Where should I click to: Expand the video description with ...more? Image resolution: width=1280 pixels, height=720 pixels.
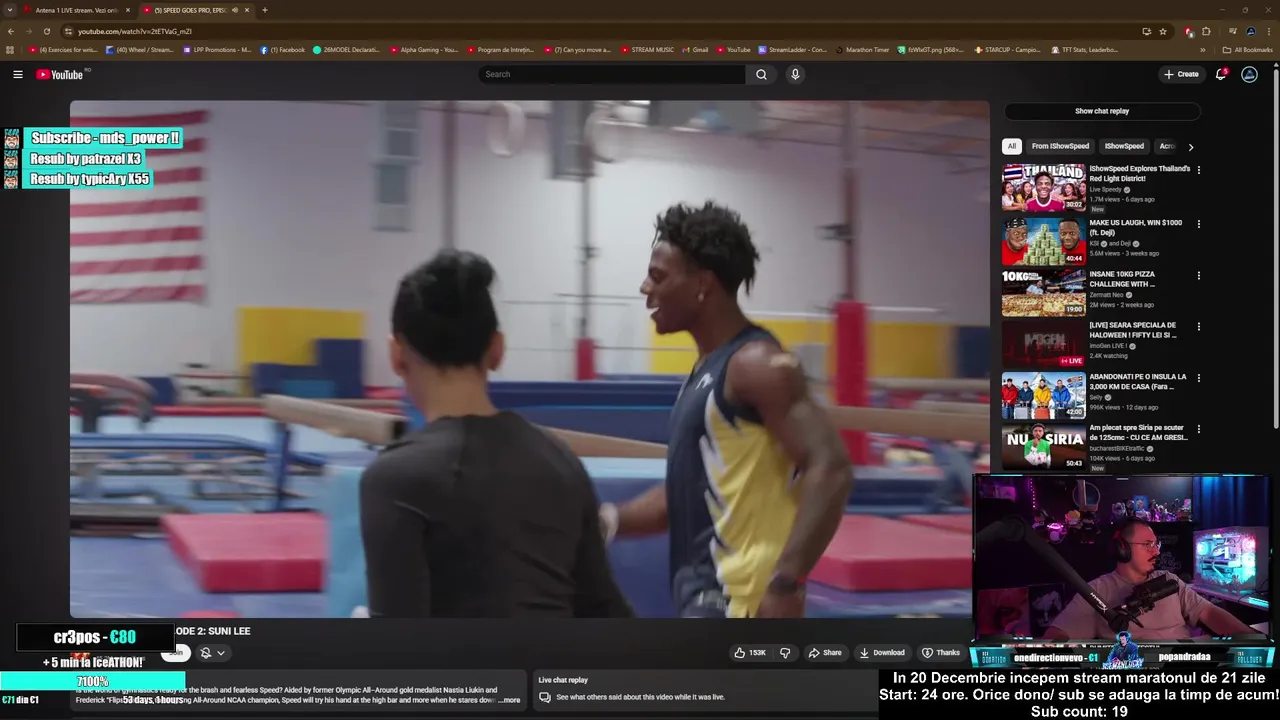pos(511,700)
